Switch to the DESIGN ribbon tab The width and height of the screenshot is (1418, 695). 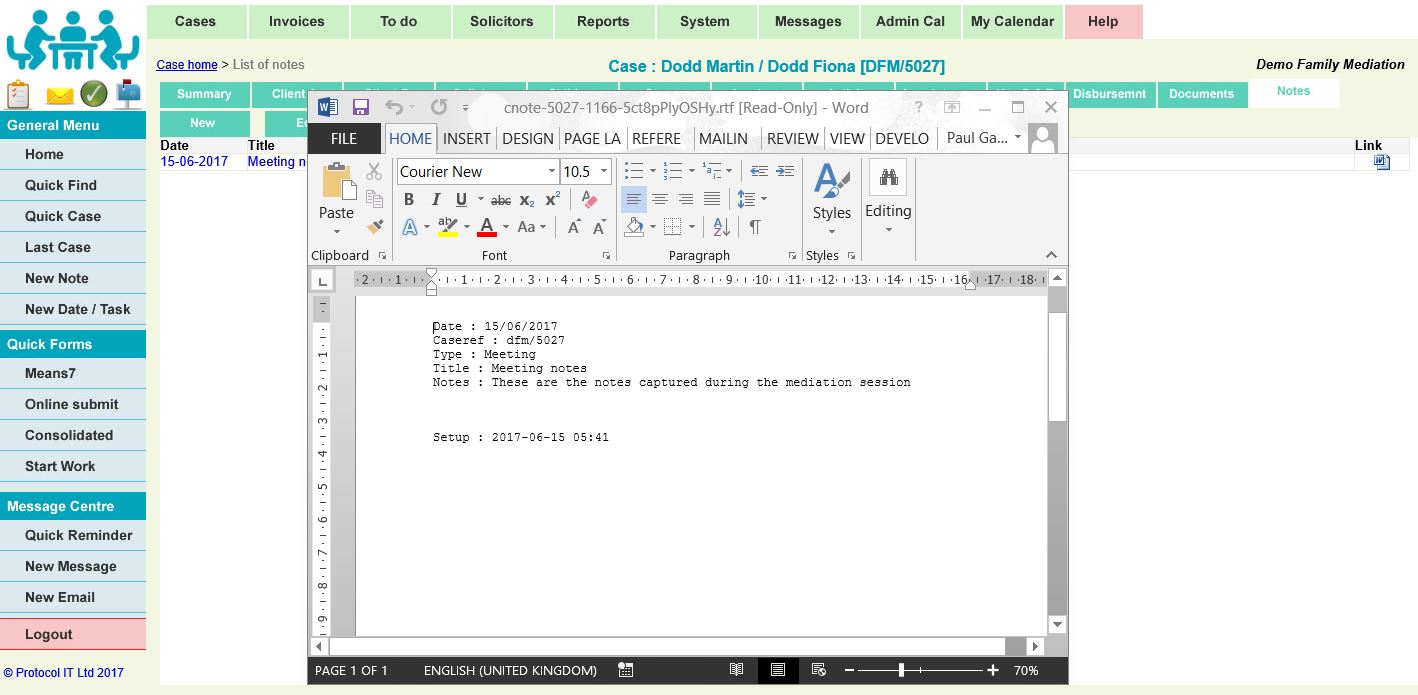pyautogui.click(x=528, y=139)
